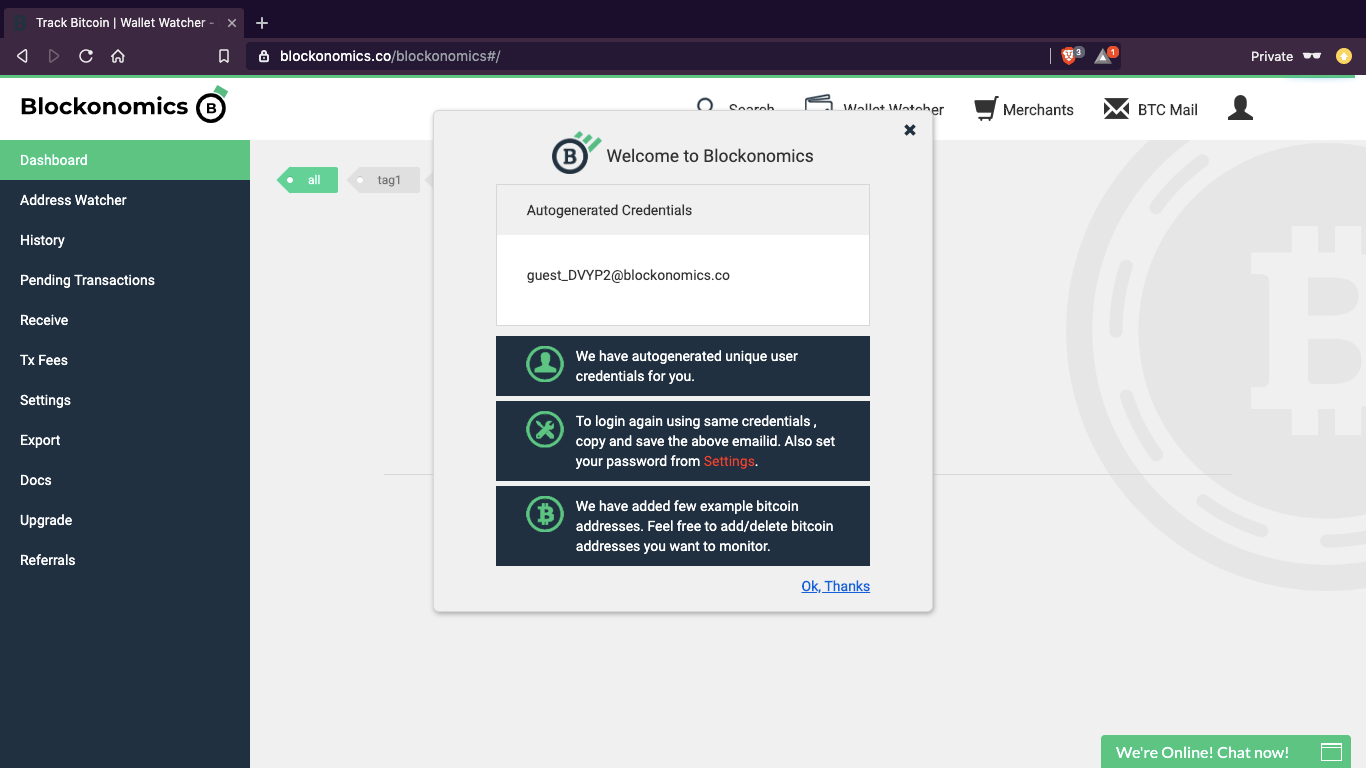Open Upgrade in sidebar
The image size is (1366, 768).
(x=125, y=520)
